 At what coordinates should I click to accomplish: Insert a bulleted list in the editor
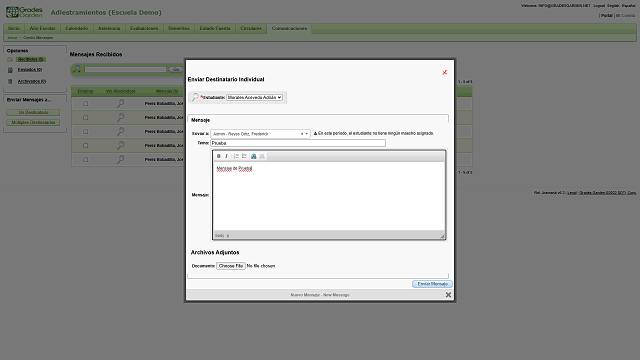244,156
